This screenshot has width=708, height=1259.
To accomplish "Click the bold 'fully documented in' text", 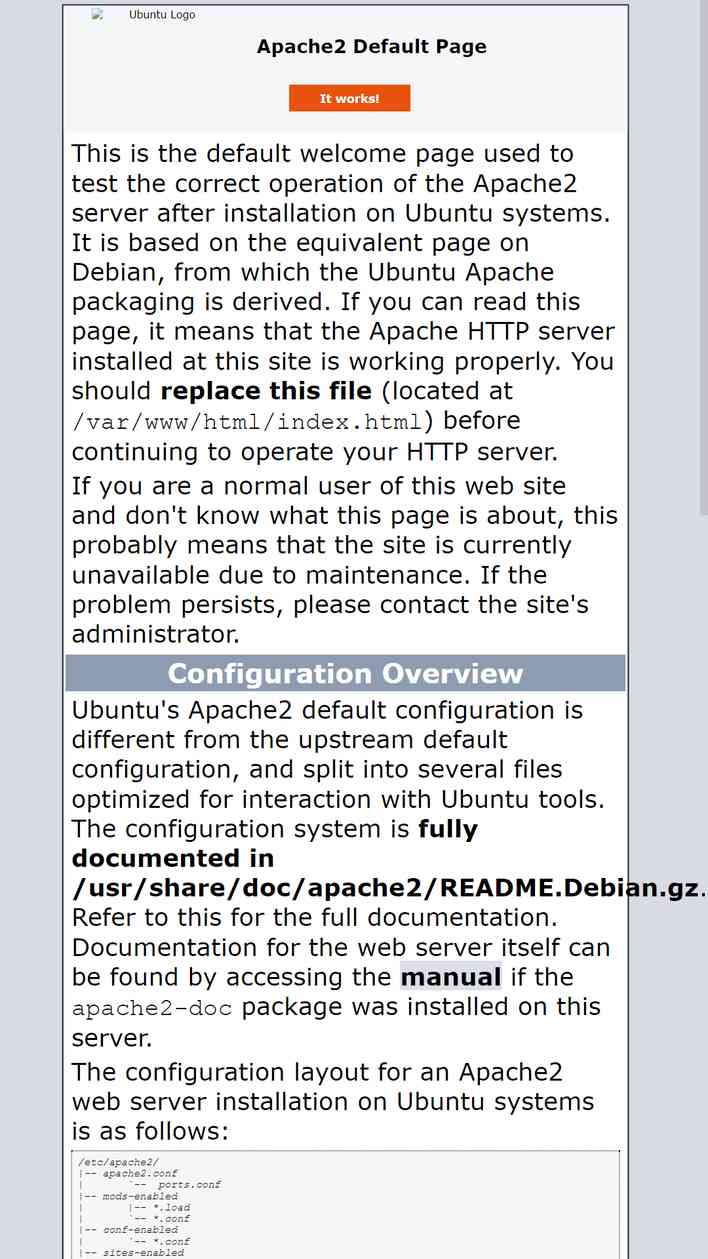I will [275, 844].
